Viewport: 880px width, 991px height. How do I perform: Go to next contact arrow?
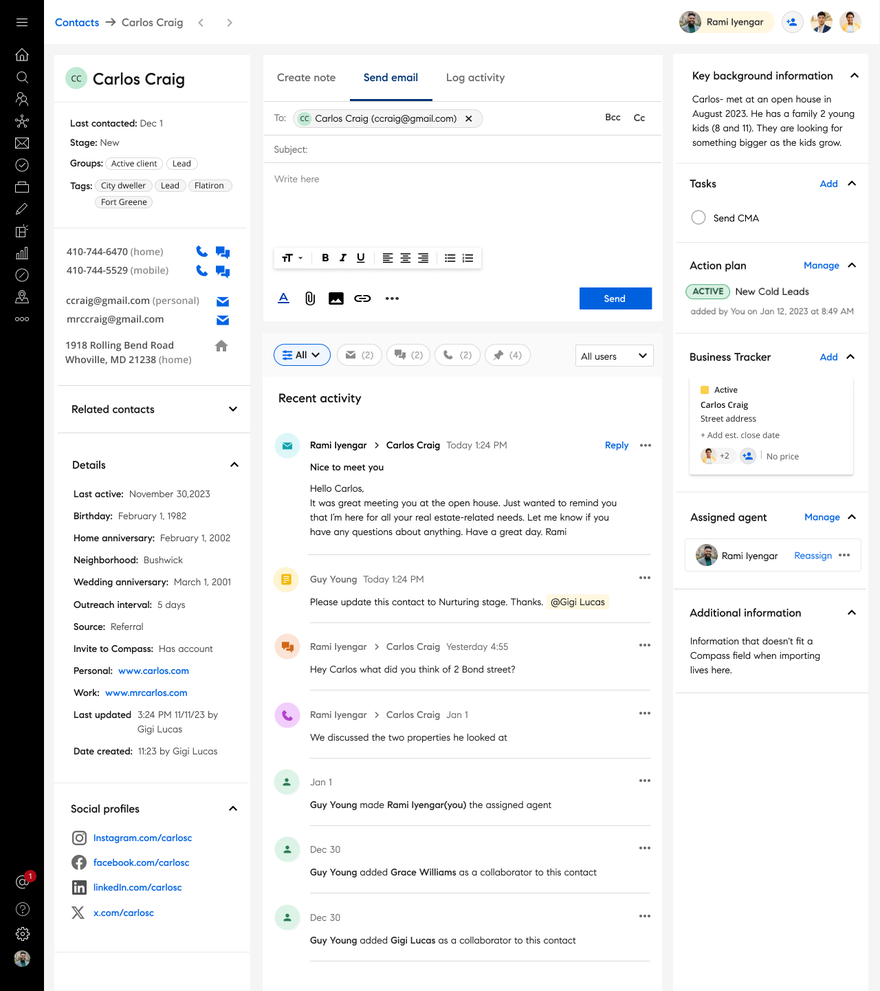click(x=229, y=23)
